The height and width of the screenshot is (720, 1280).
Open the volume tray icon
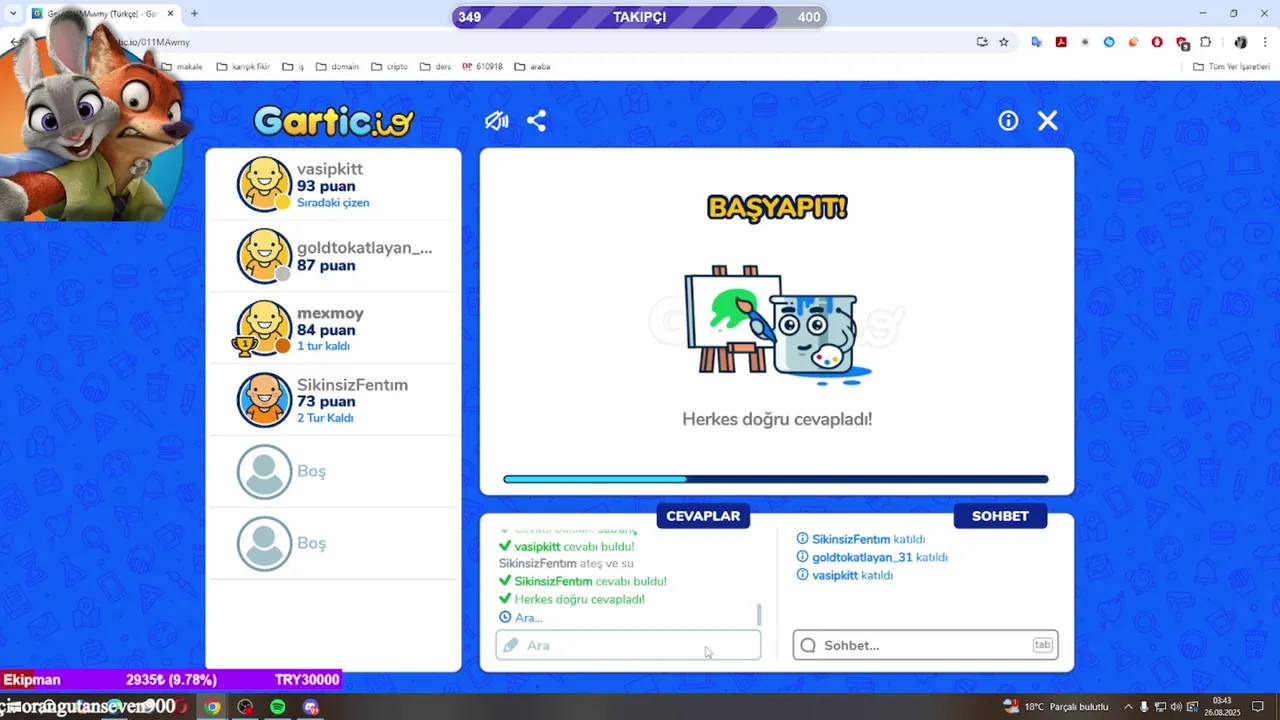pos(1176,707)
